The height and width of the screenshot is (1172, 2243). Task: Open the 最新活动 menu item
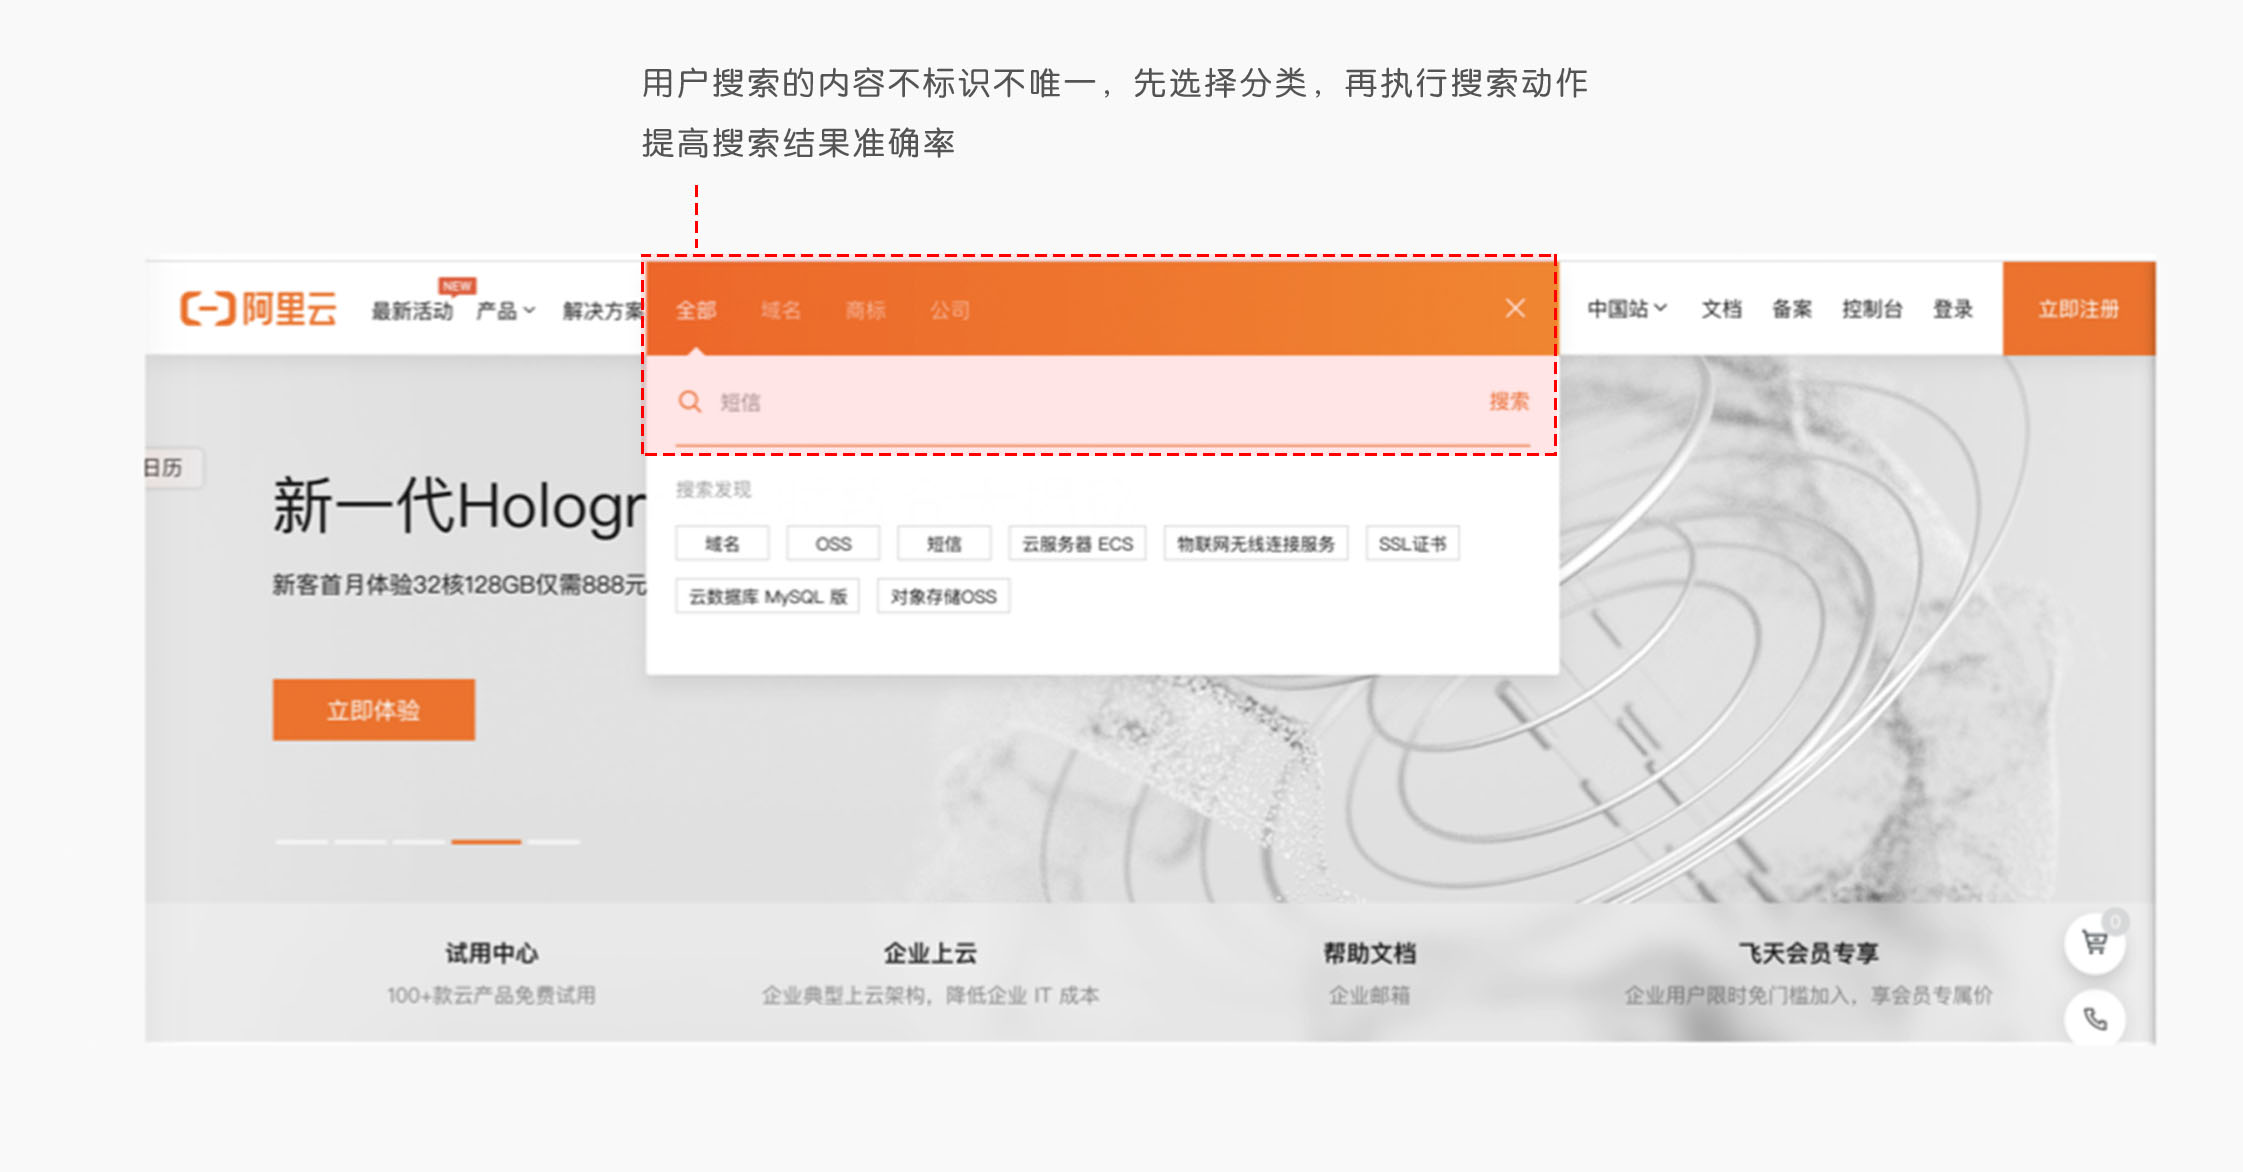click(x=412, y=311)
